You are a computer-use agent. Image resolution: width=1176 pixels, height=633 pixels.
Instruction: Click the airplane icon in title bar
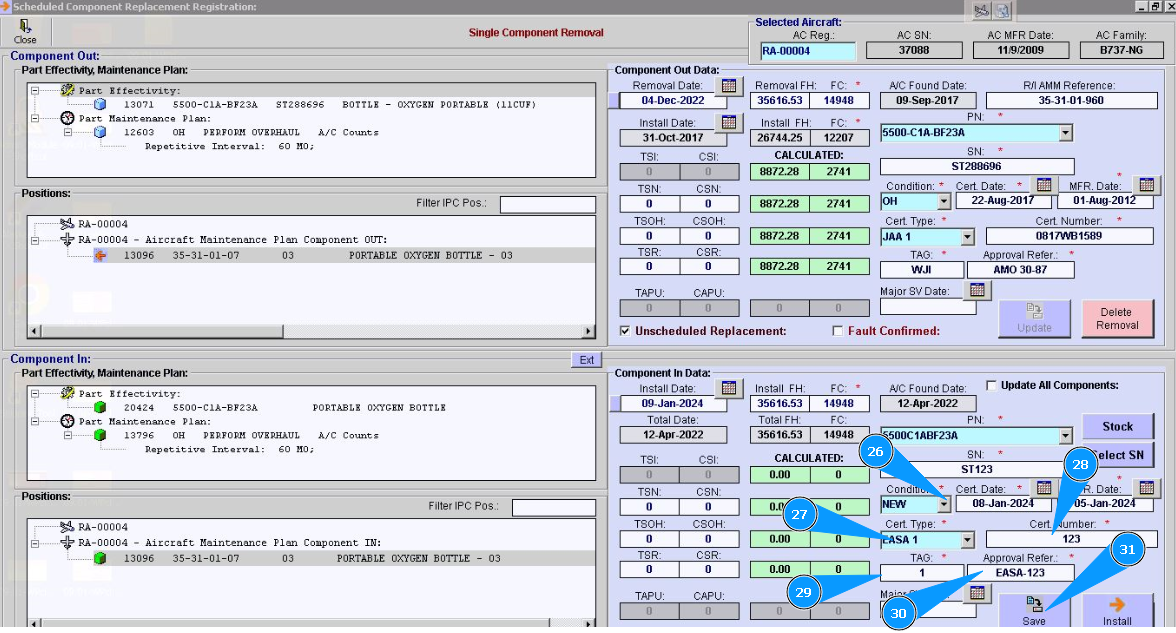[x=981, y=11]
